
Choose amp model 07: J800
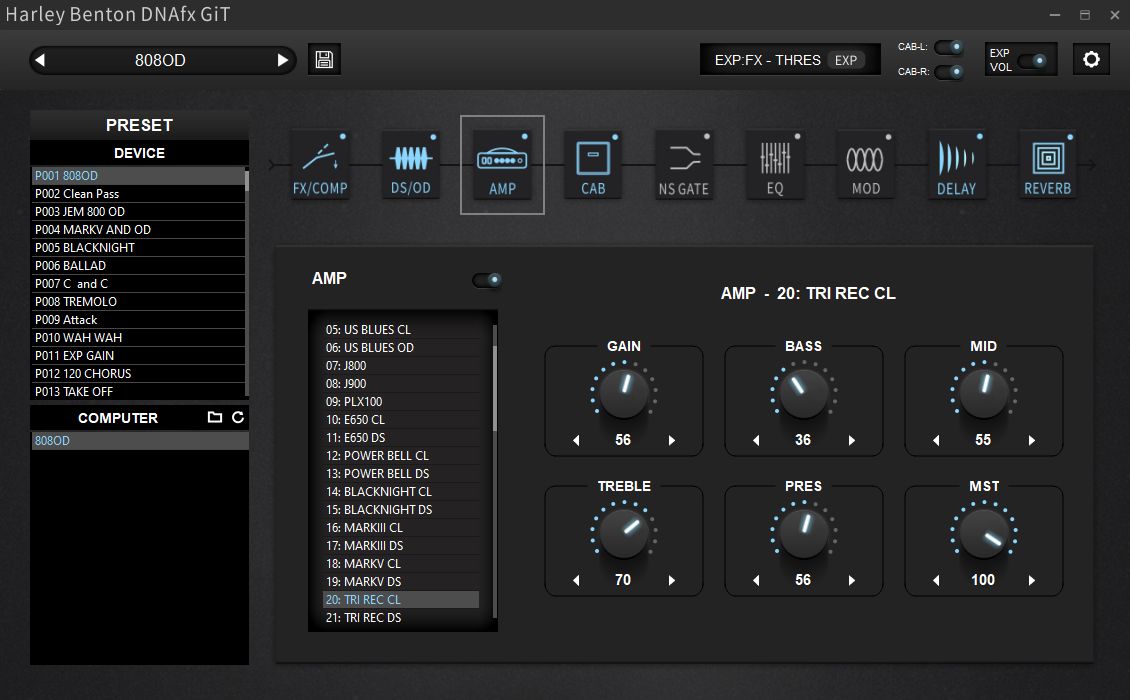coord(401,365)
